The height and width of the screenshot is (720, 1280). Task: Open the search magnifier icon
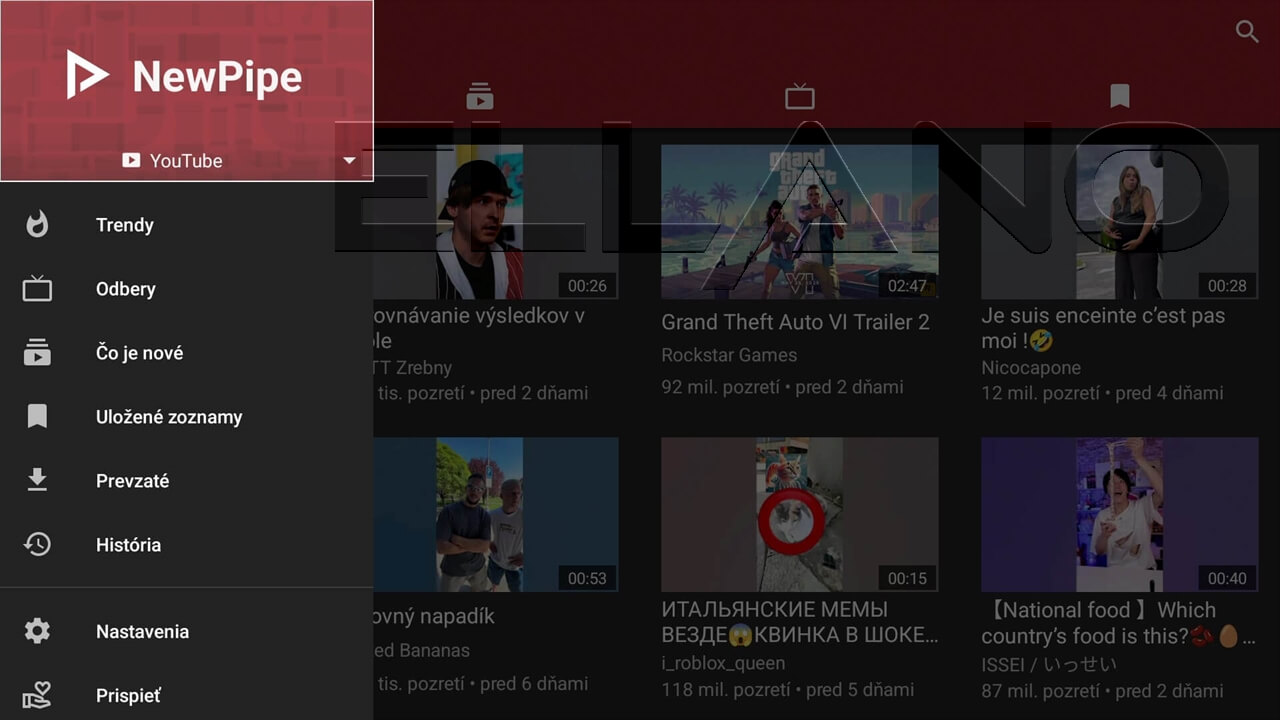(1247, 31)
